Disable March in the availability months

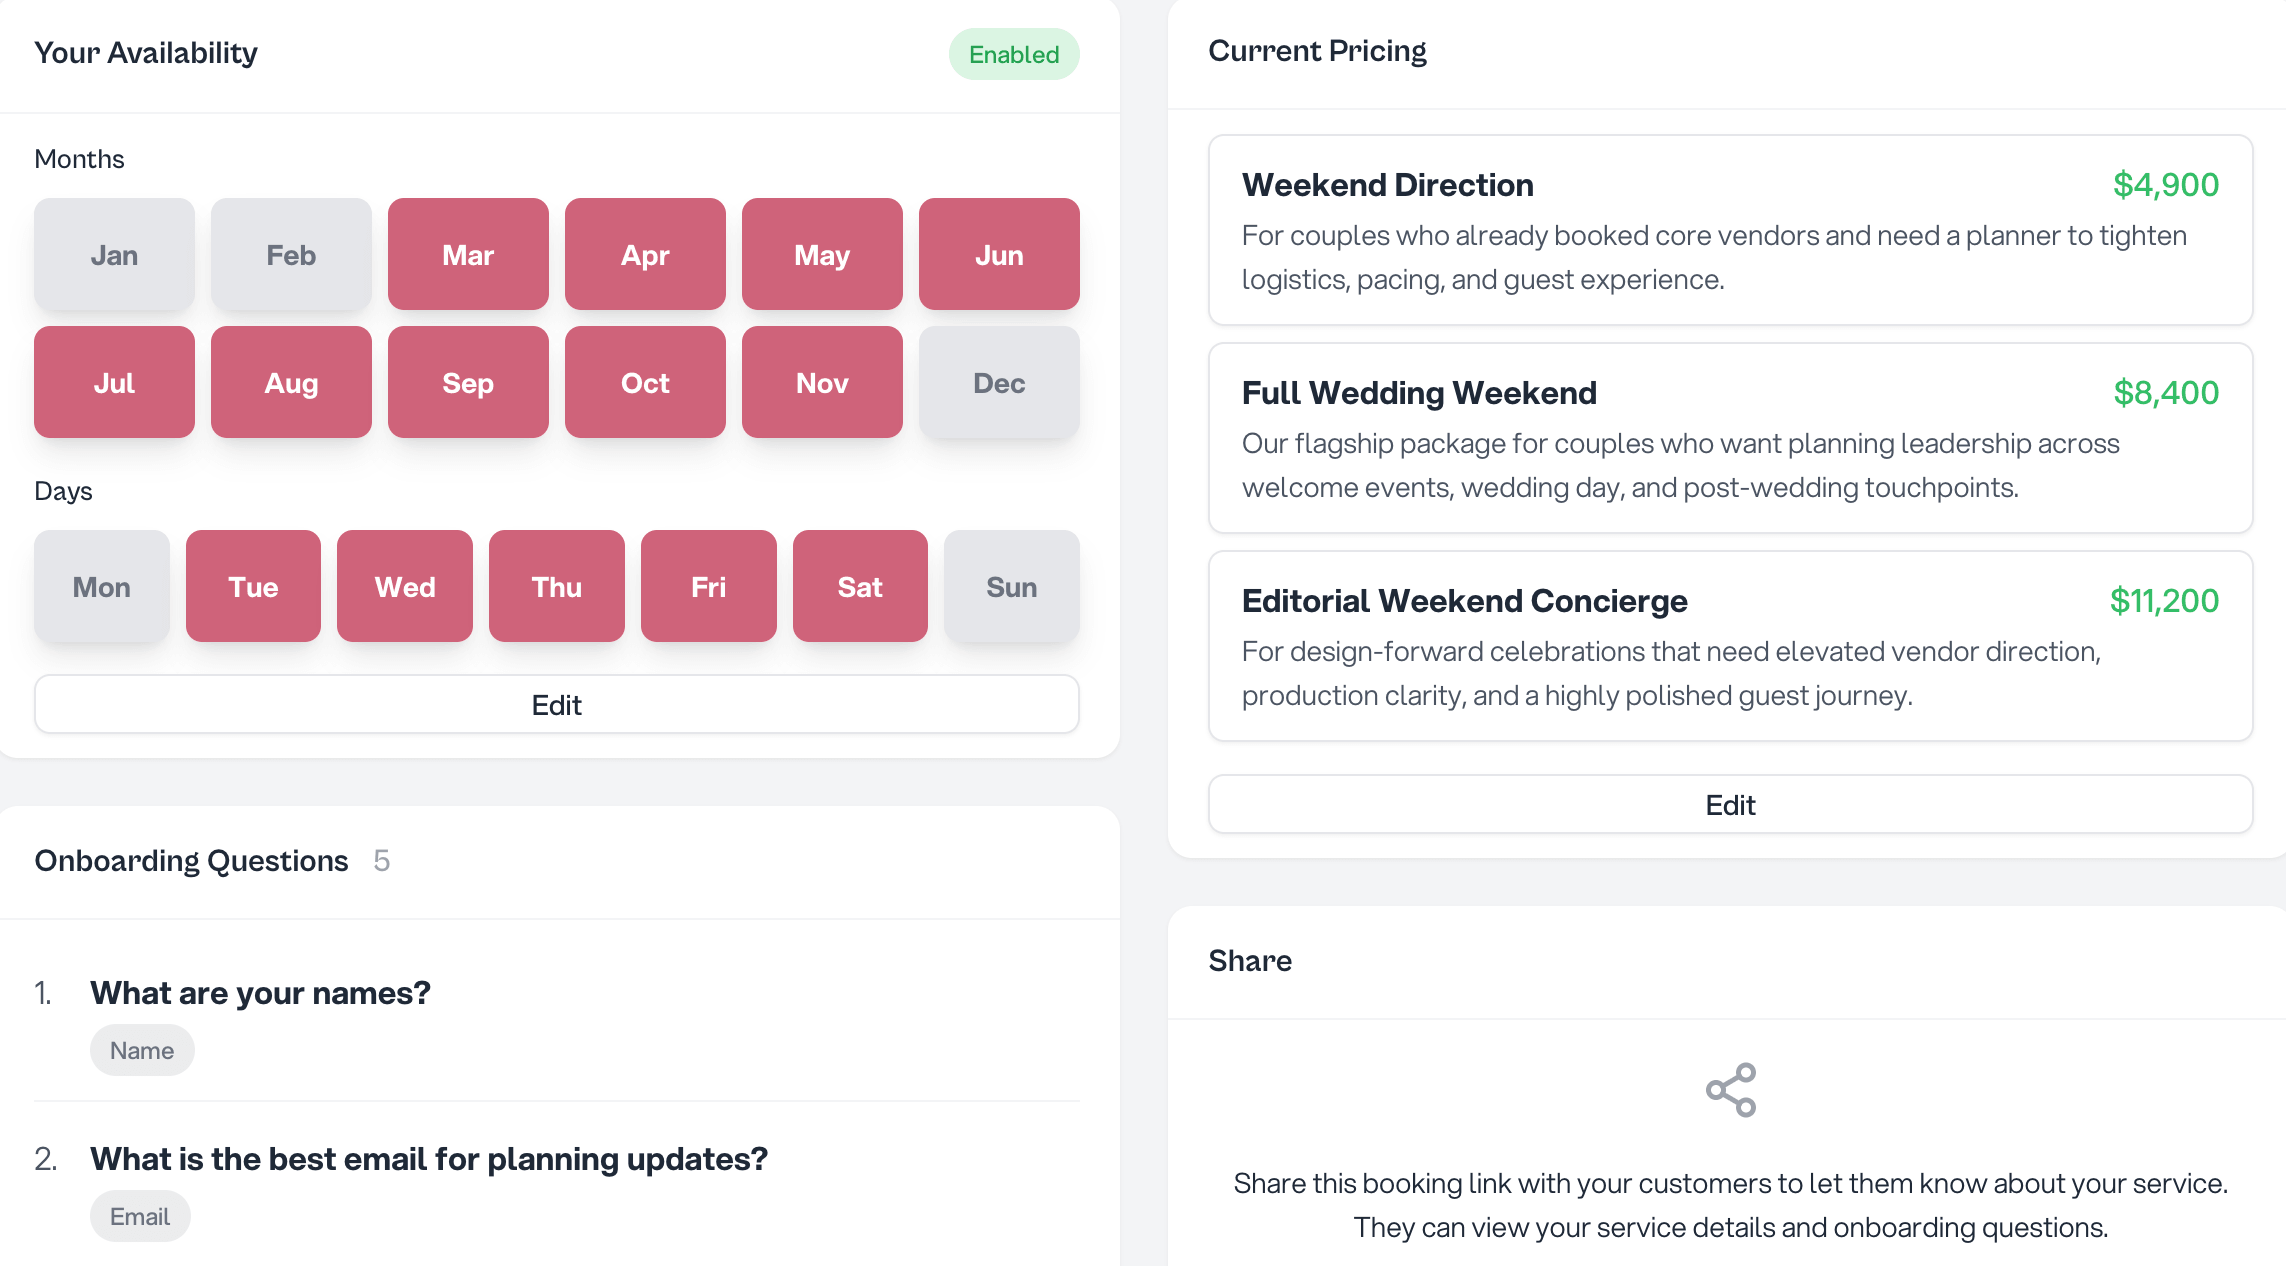tap(468, 254)
